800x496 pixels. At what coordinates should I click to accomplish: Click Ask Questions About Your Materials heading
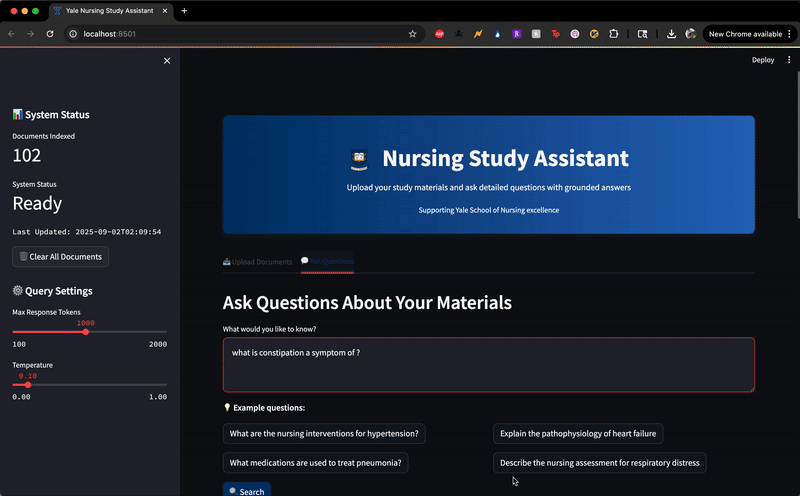tap(367, 303)
